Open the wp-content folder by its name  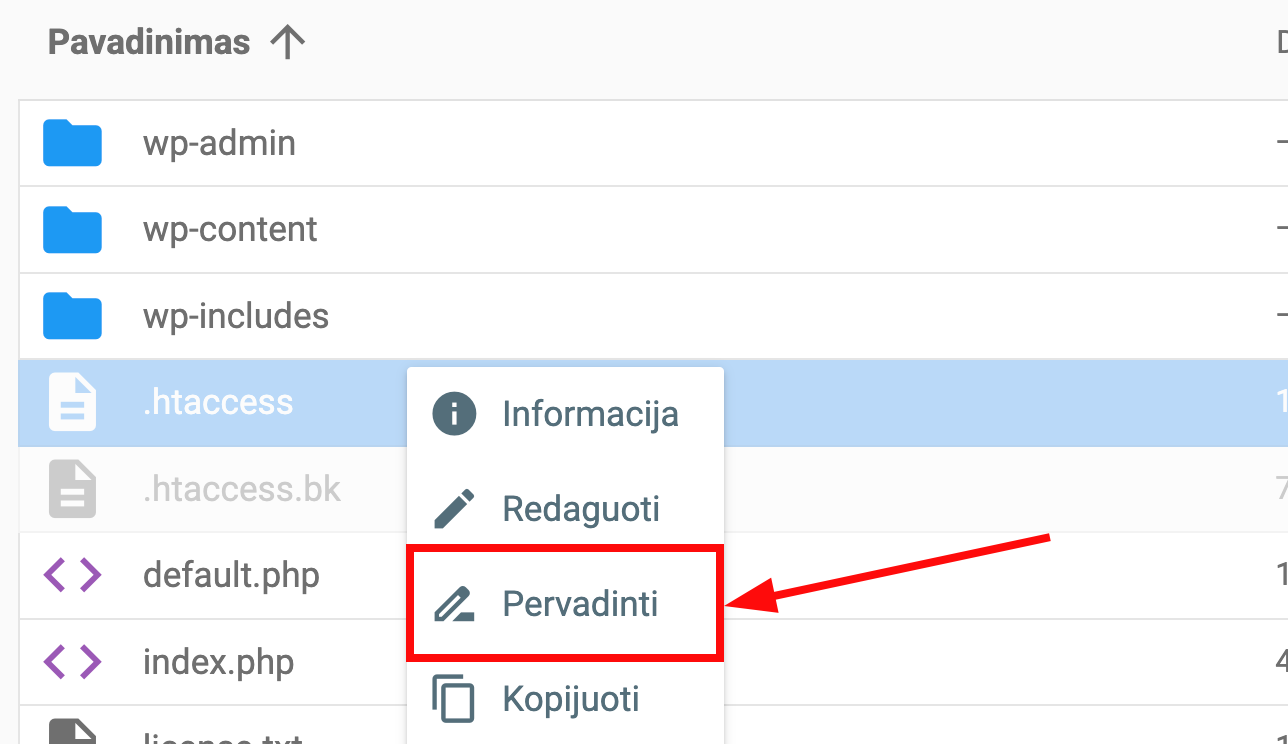click(231, 229)
